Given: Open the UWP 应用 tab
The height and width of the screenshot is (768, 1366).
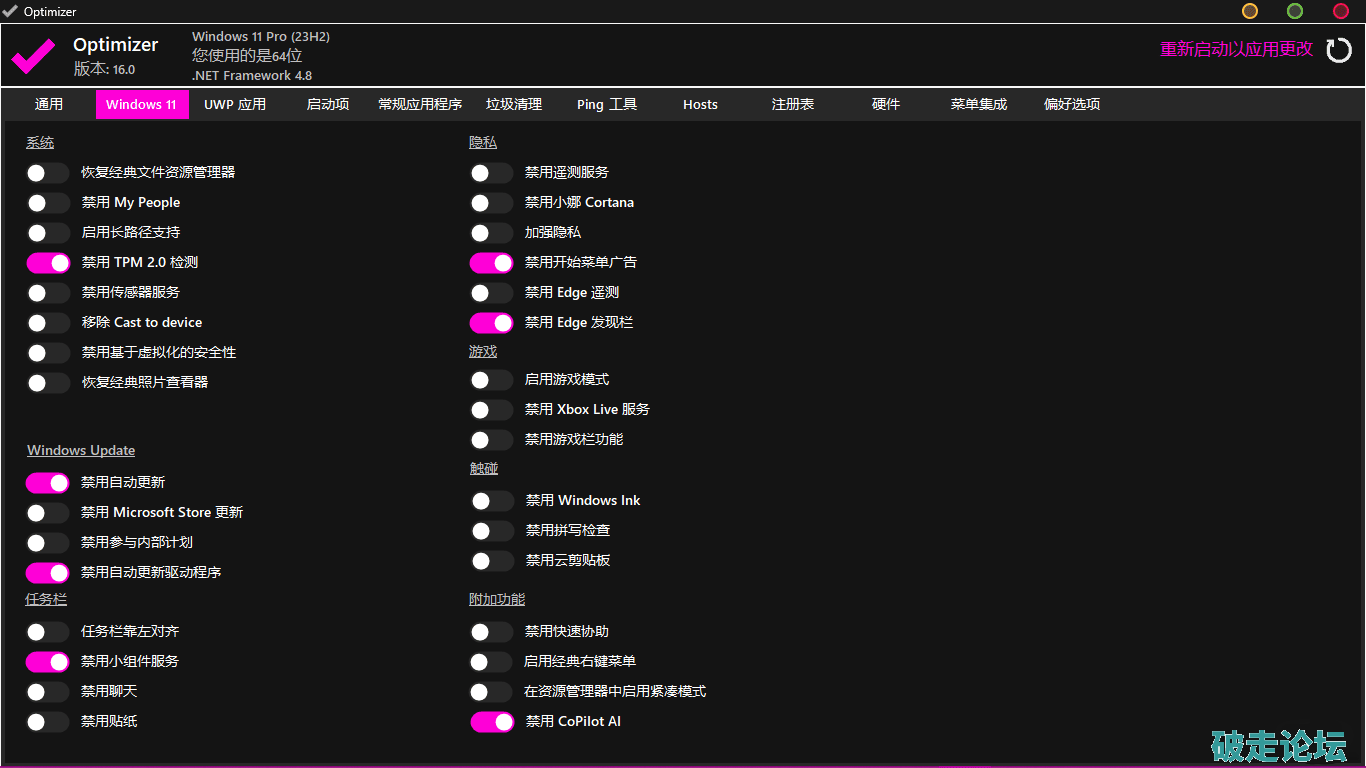Looking at the screenshot, I should point(235,104).
